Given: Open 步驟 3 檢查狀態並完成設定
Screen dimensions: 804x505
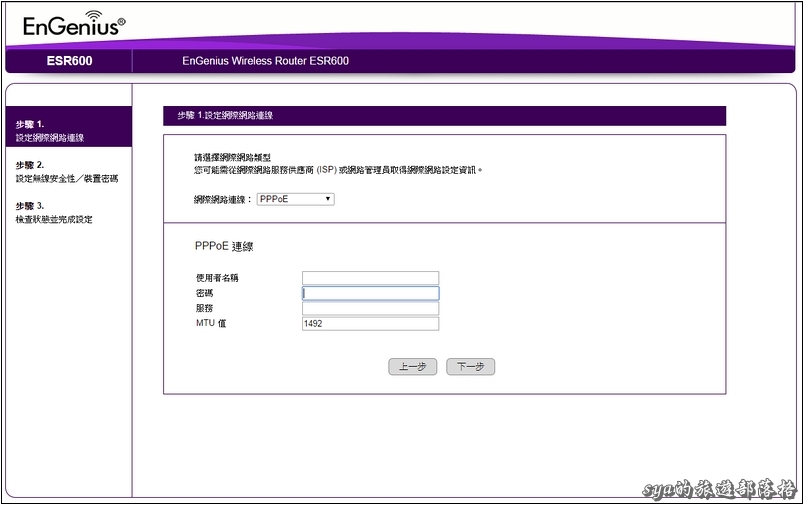Looking at the screenshot, I should [x=54, y=213].
